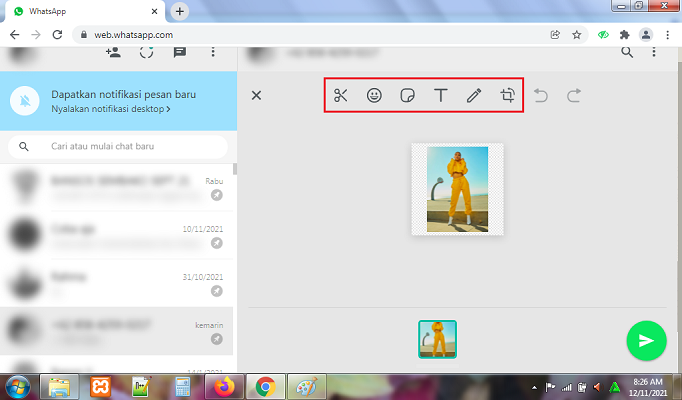Click the search magnifier in sidebar
The height and width of the screenshot is (400, 682).
[24, 147]
